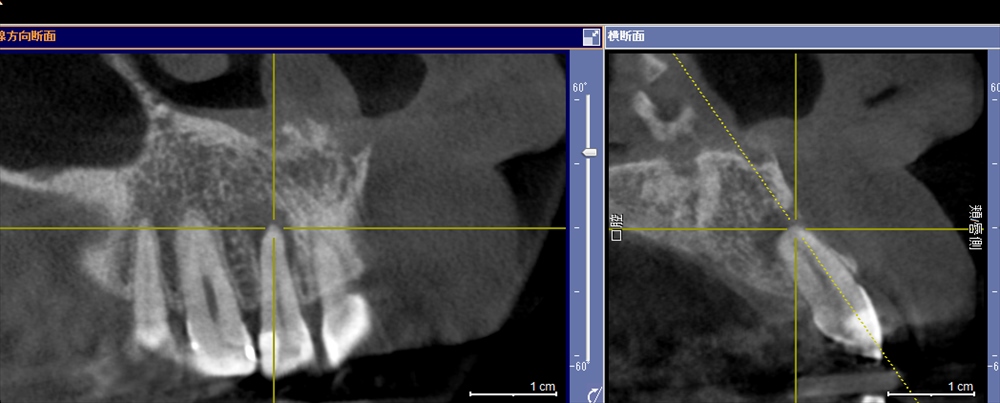Click the -60 label at slider bottom
Viewport: 1000px width, 403px height.
pyautogui.click(x=579, y=366)
